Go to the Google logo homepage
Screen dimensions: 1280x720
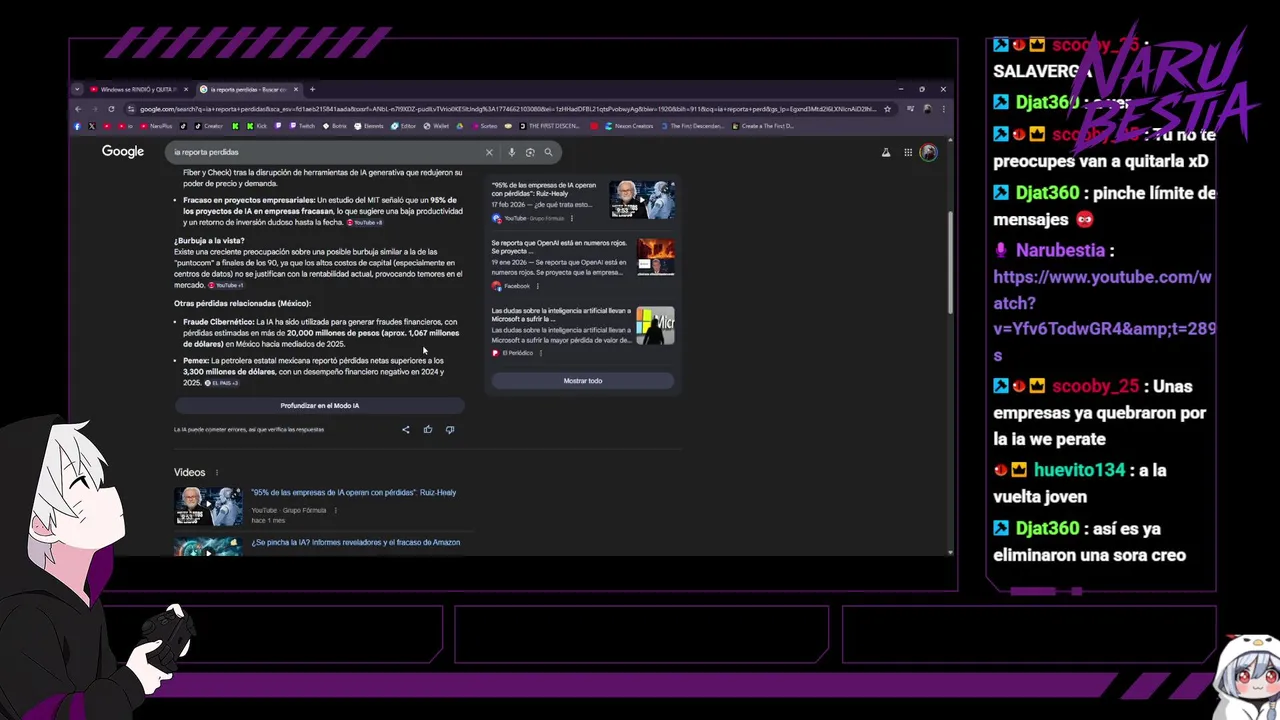click(x=123, y=152)
